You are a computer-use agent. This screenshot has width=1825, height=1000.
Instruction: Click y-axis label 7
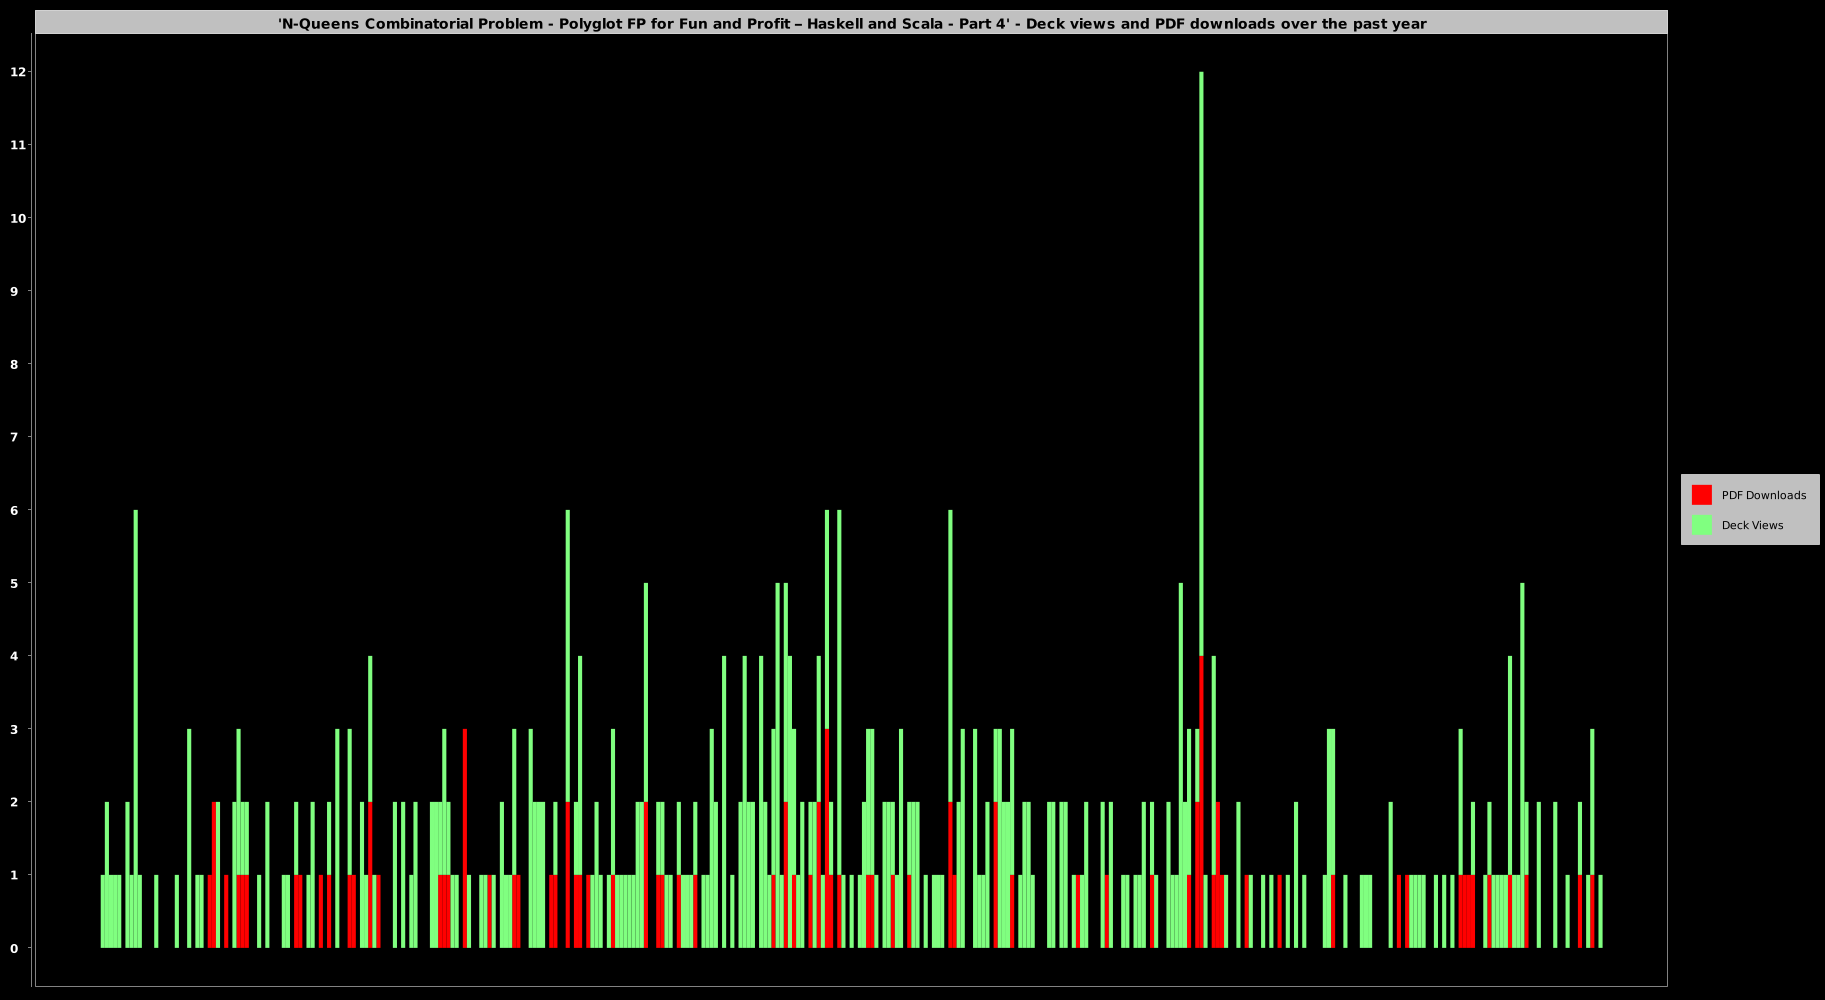click(14, 437)
